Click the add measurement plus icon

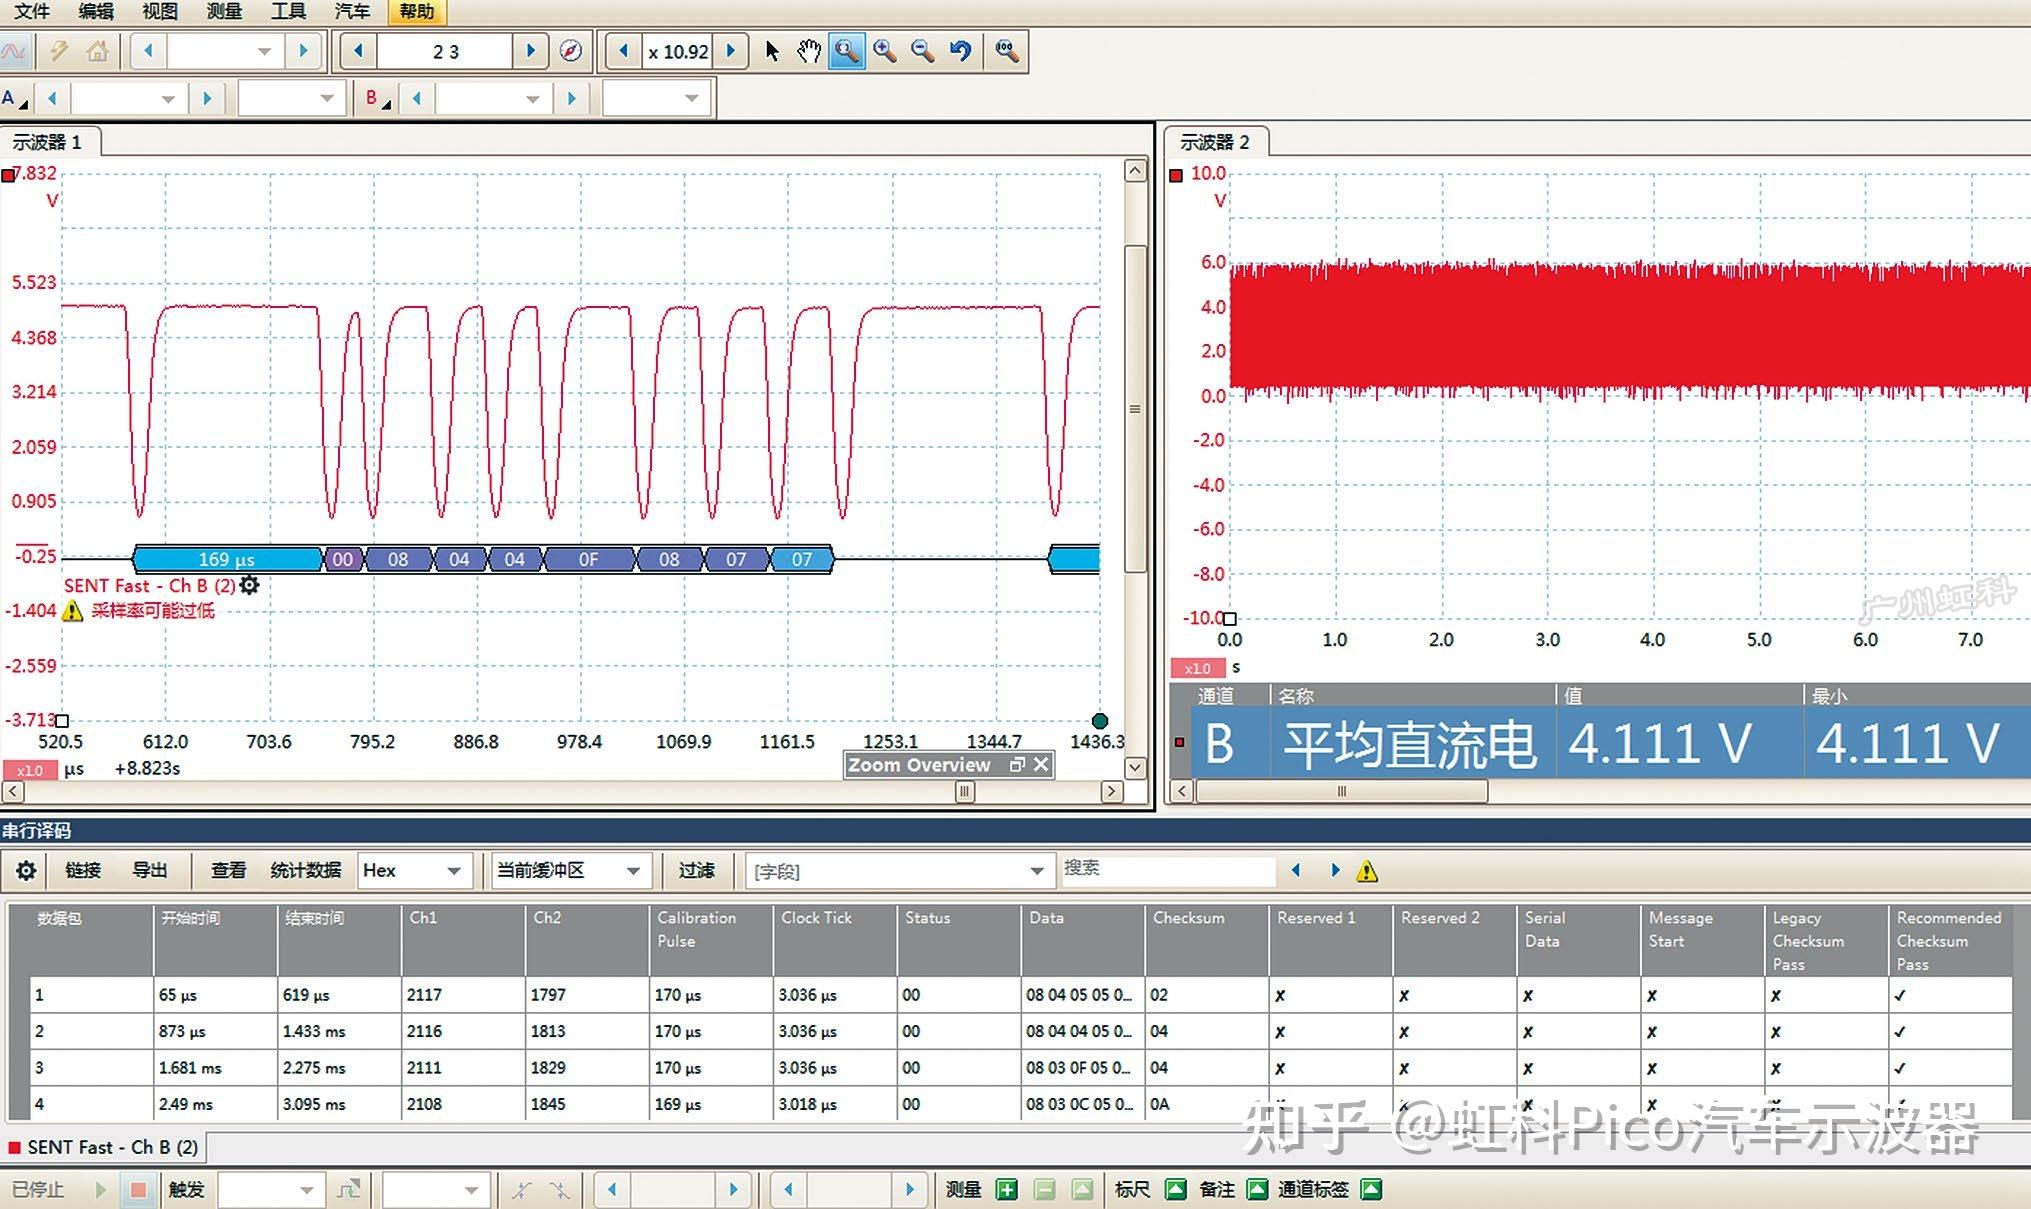[1007, 1189]
